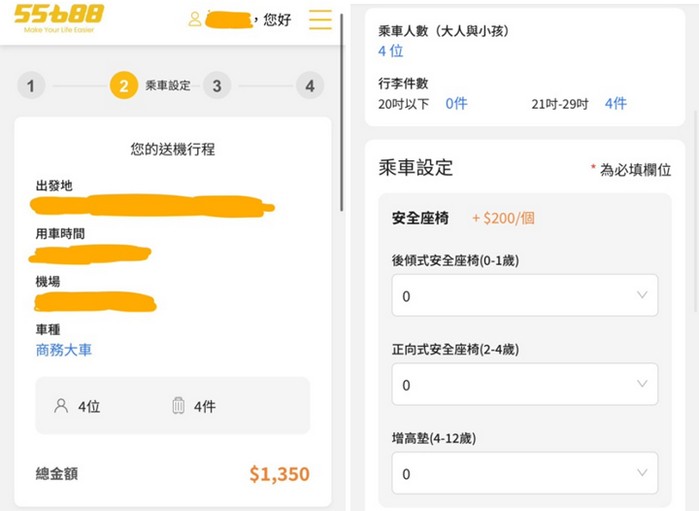Click the 4位 passenger count link

pos(390,51)
